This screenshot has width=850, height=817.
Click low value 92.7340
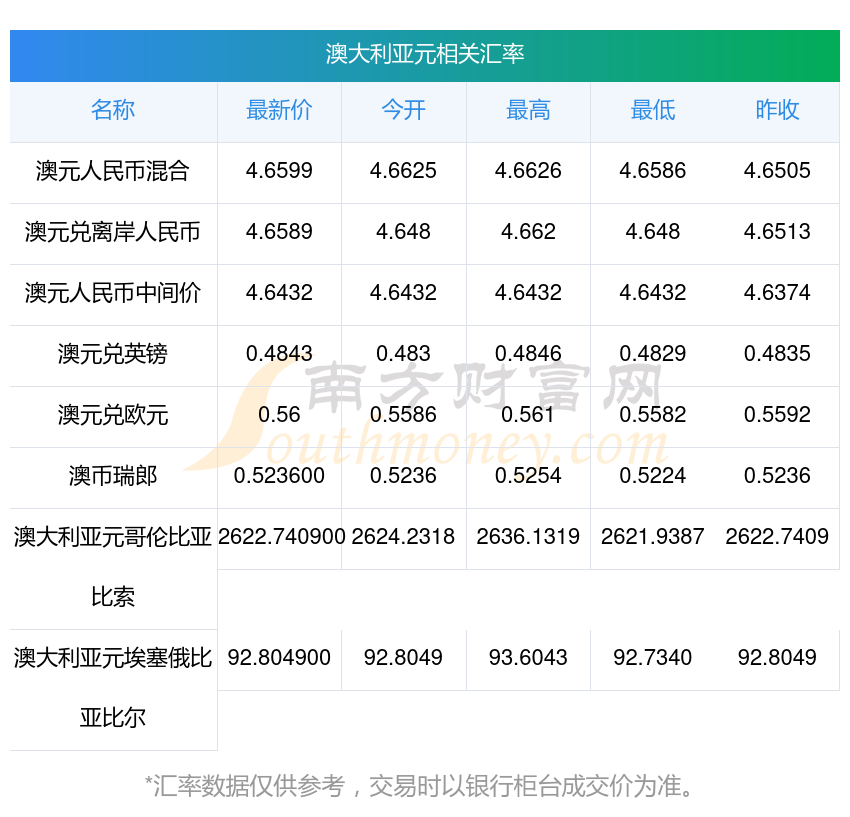(x=653, y=658)
